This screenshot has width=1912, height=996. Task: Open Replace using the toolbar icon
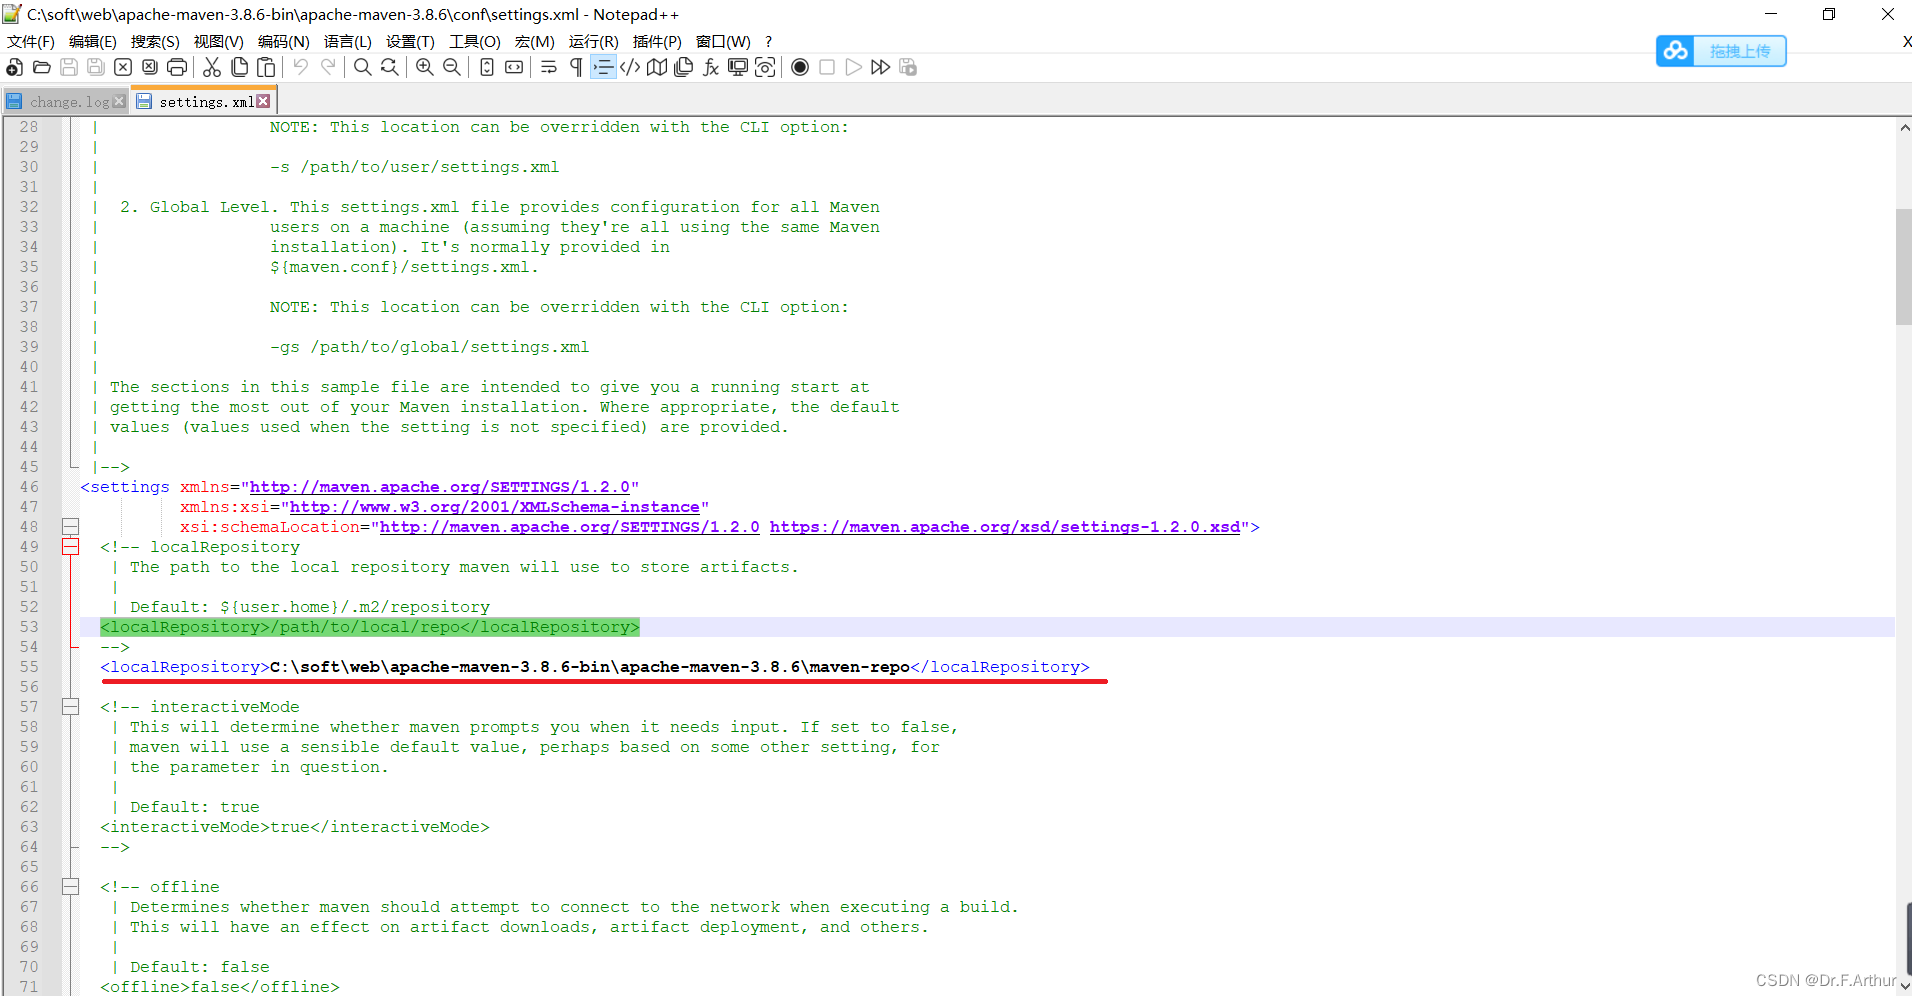point(390,67)
